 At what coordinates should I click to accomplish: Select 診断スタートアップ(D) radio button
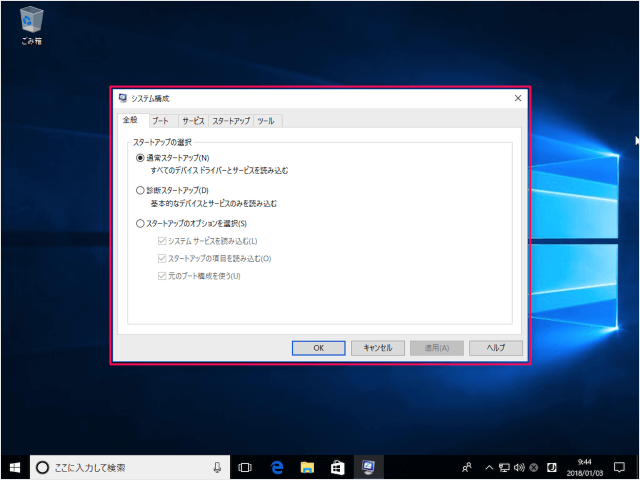point(140,190)
